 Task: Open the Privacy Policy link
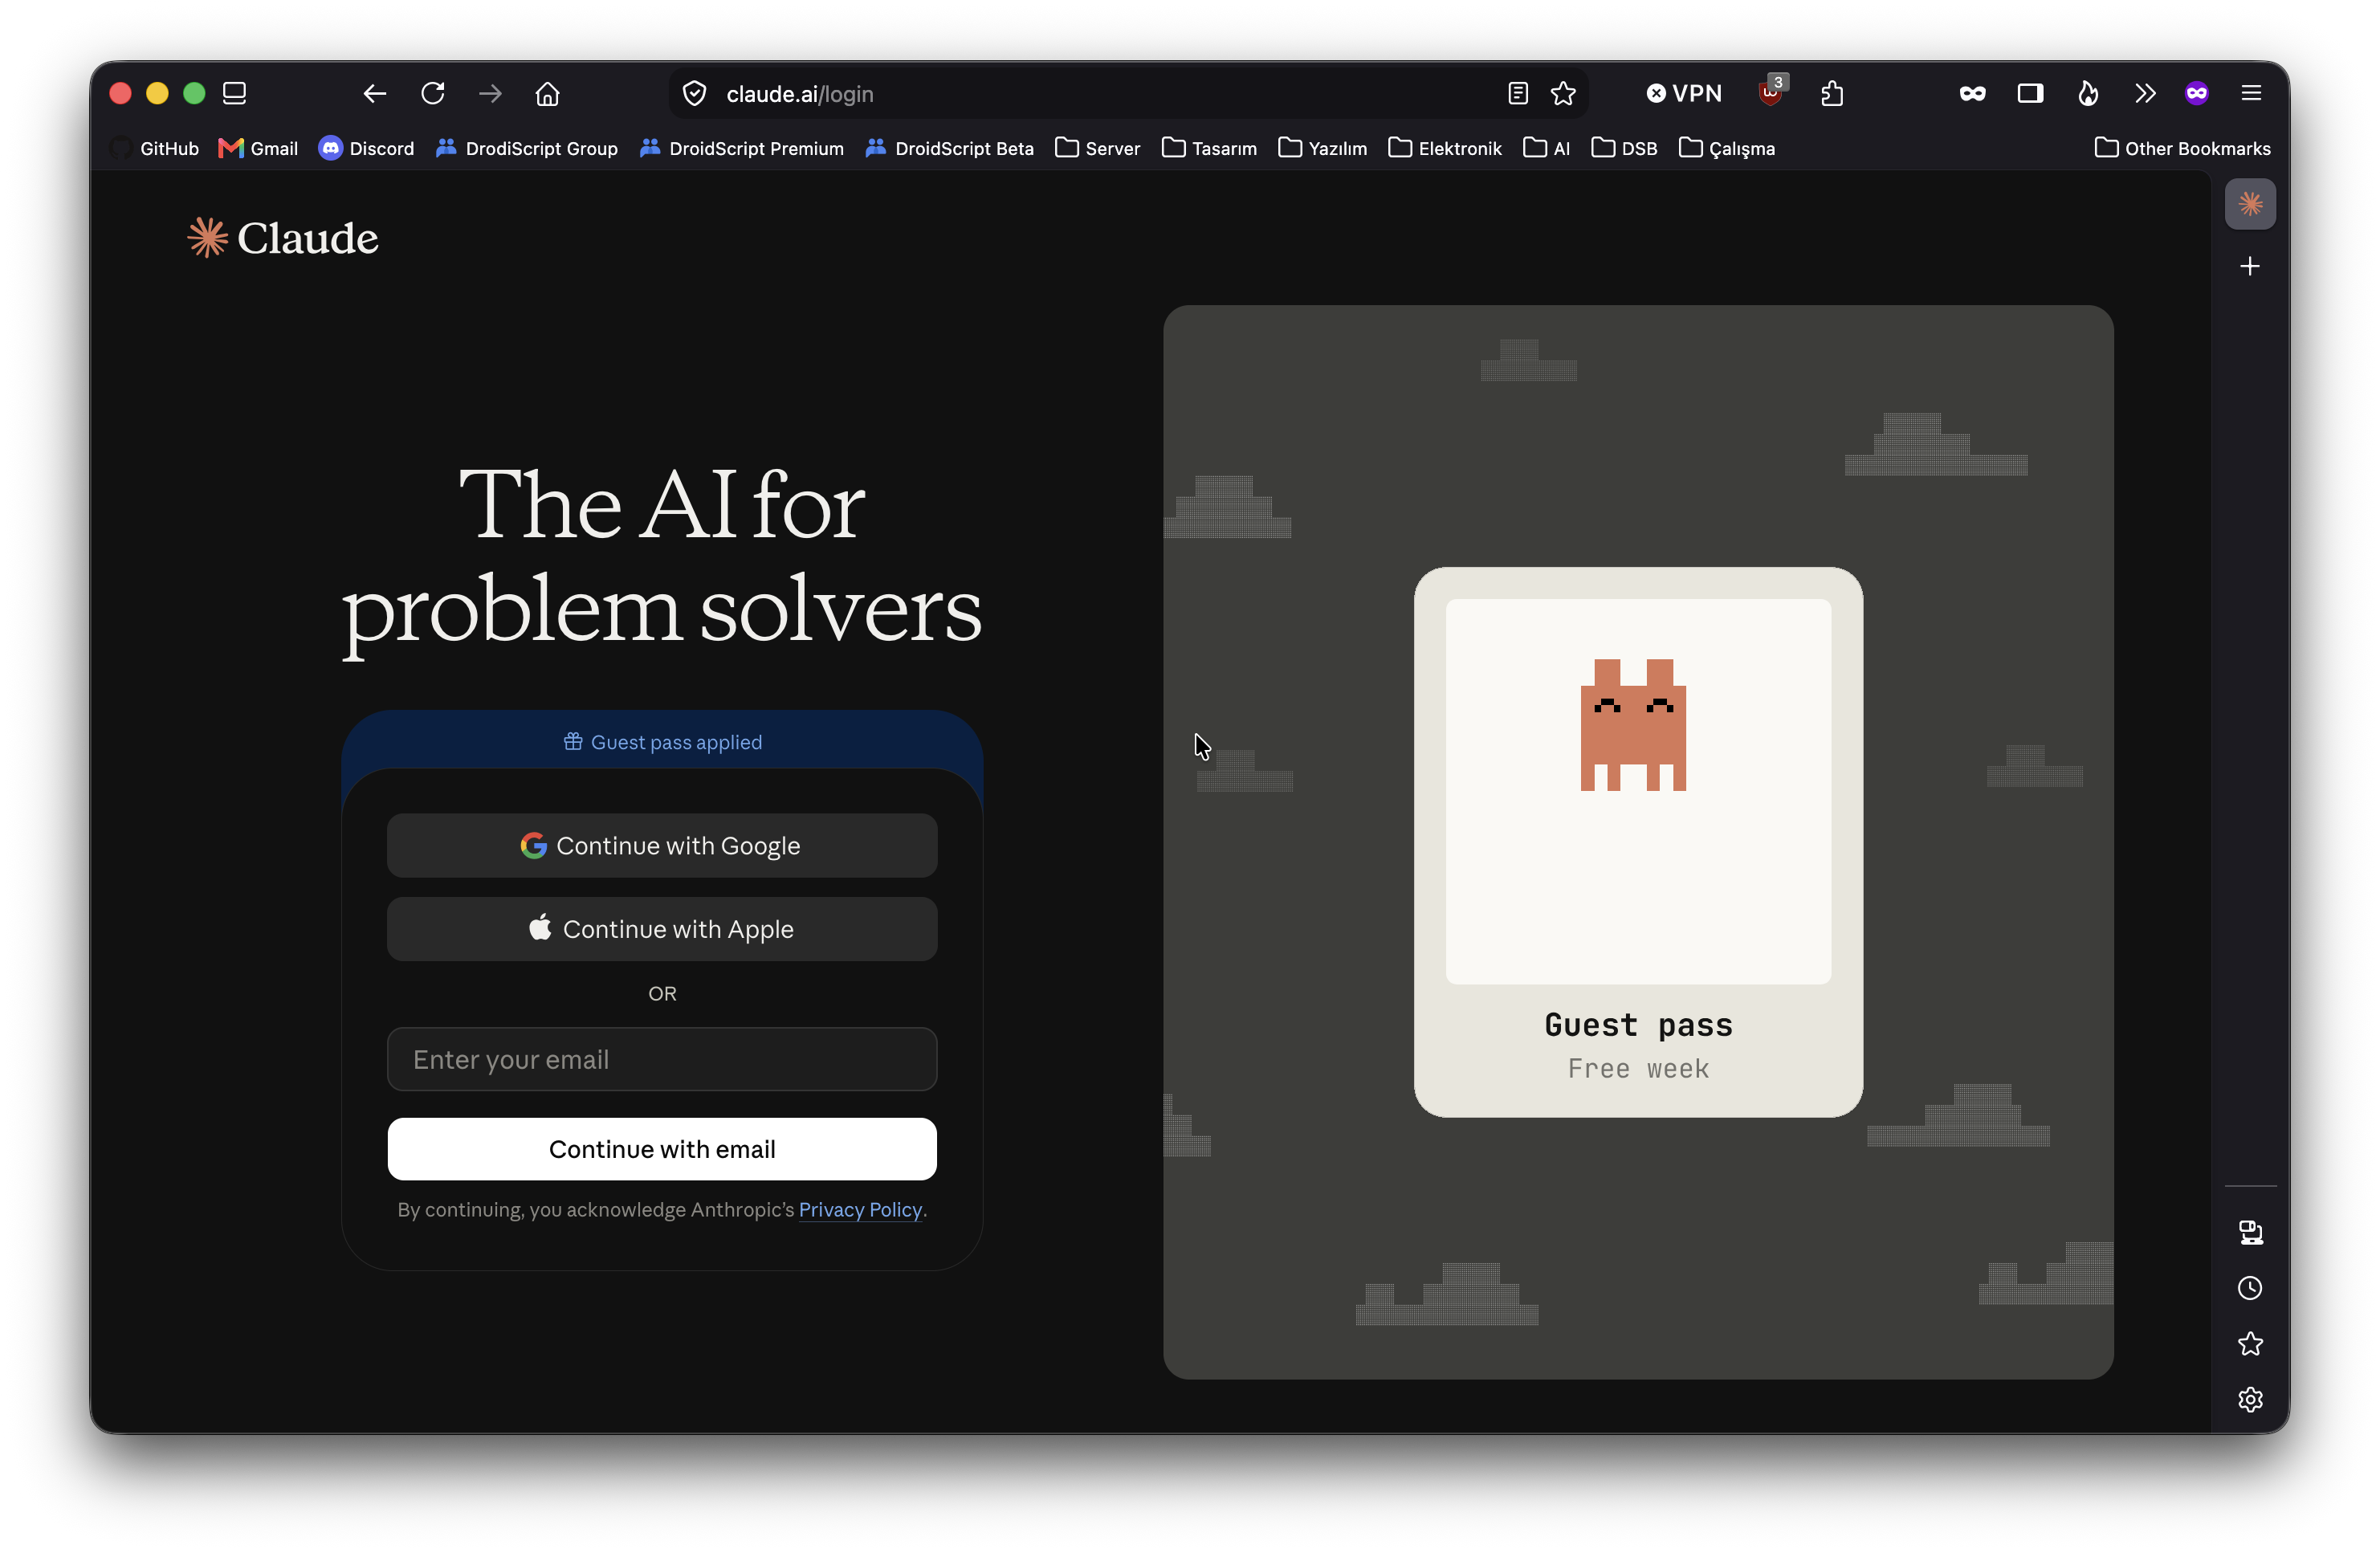click(x=860, y=1209)
